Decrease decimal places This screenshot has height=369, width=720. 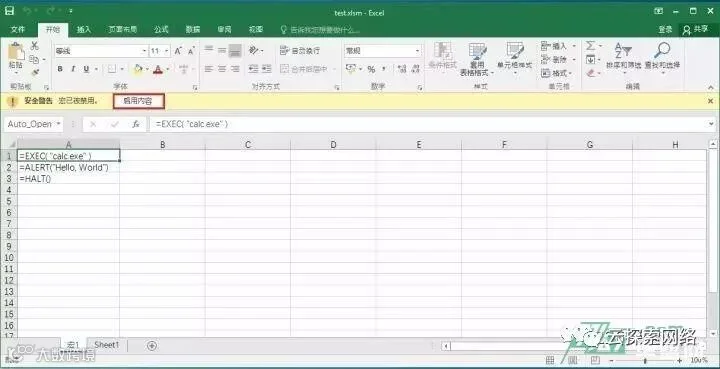(415, 69)
